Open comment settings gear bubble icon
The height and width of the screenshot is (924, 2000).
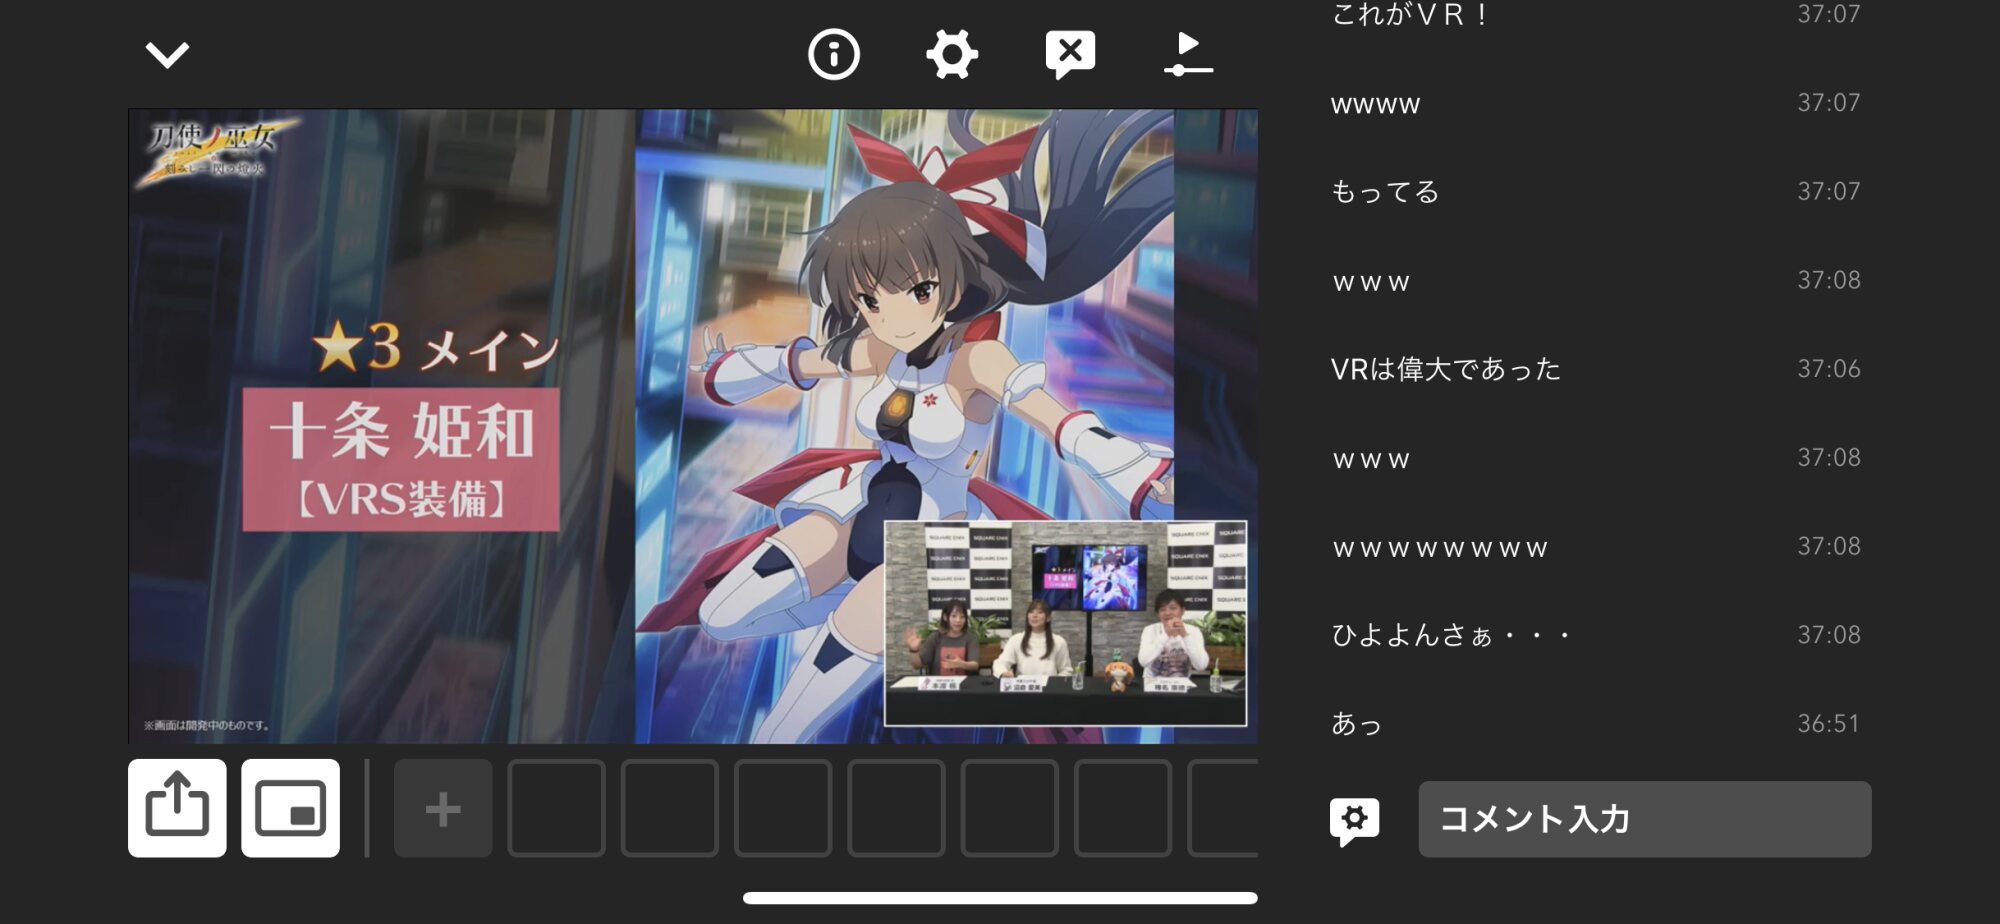pos(1354,820)
